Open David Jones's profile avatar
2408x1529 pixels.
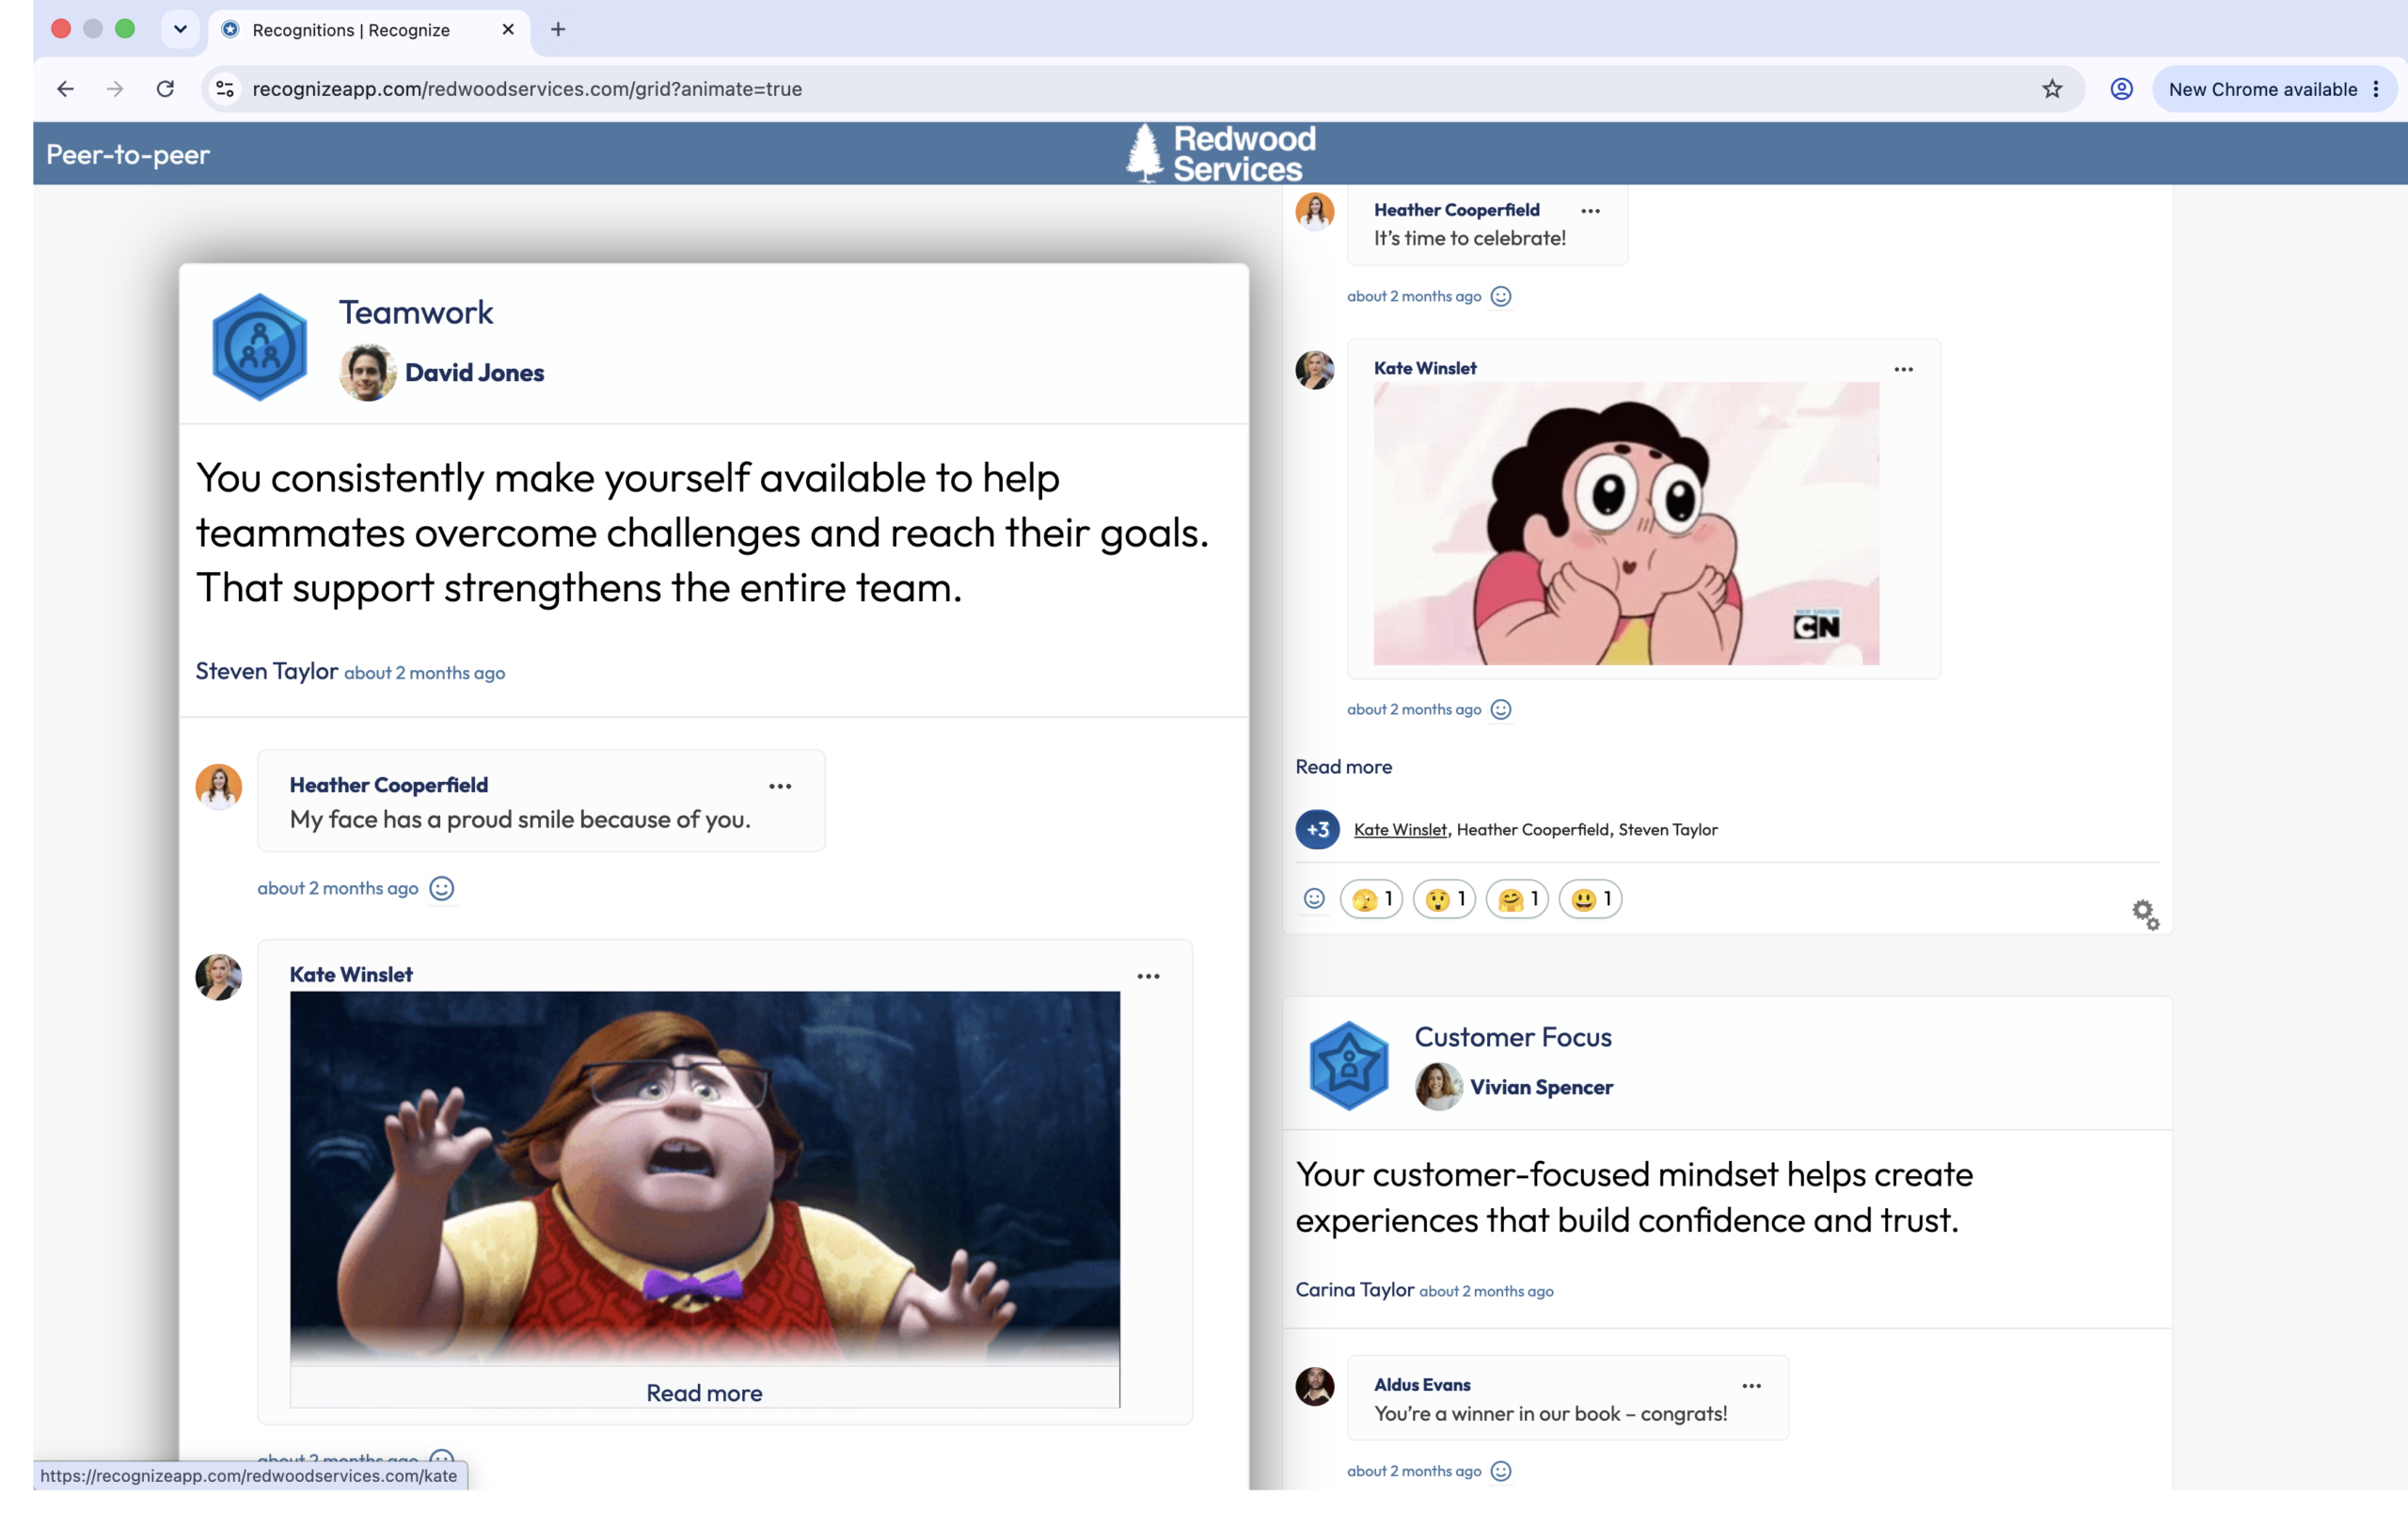click(x=367, y=373)
